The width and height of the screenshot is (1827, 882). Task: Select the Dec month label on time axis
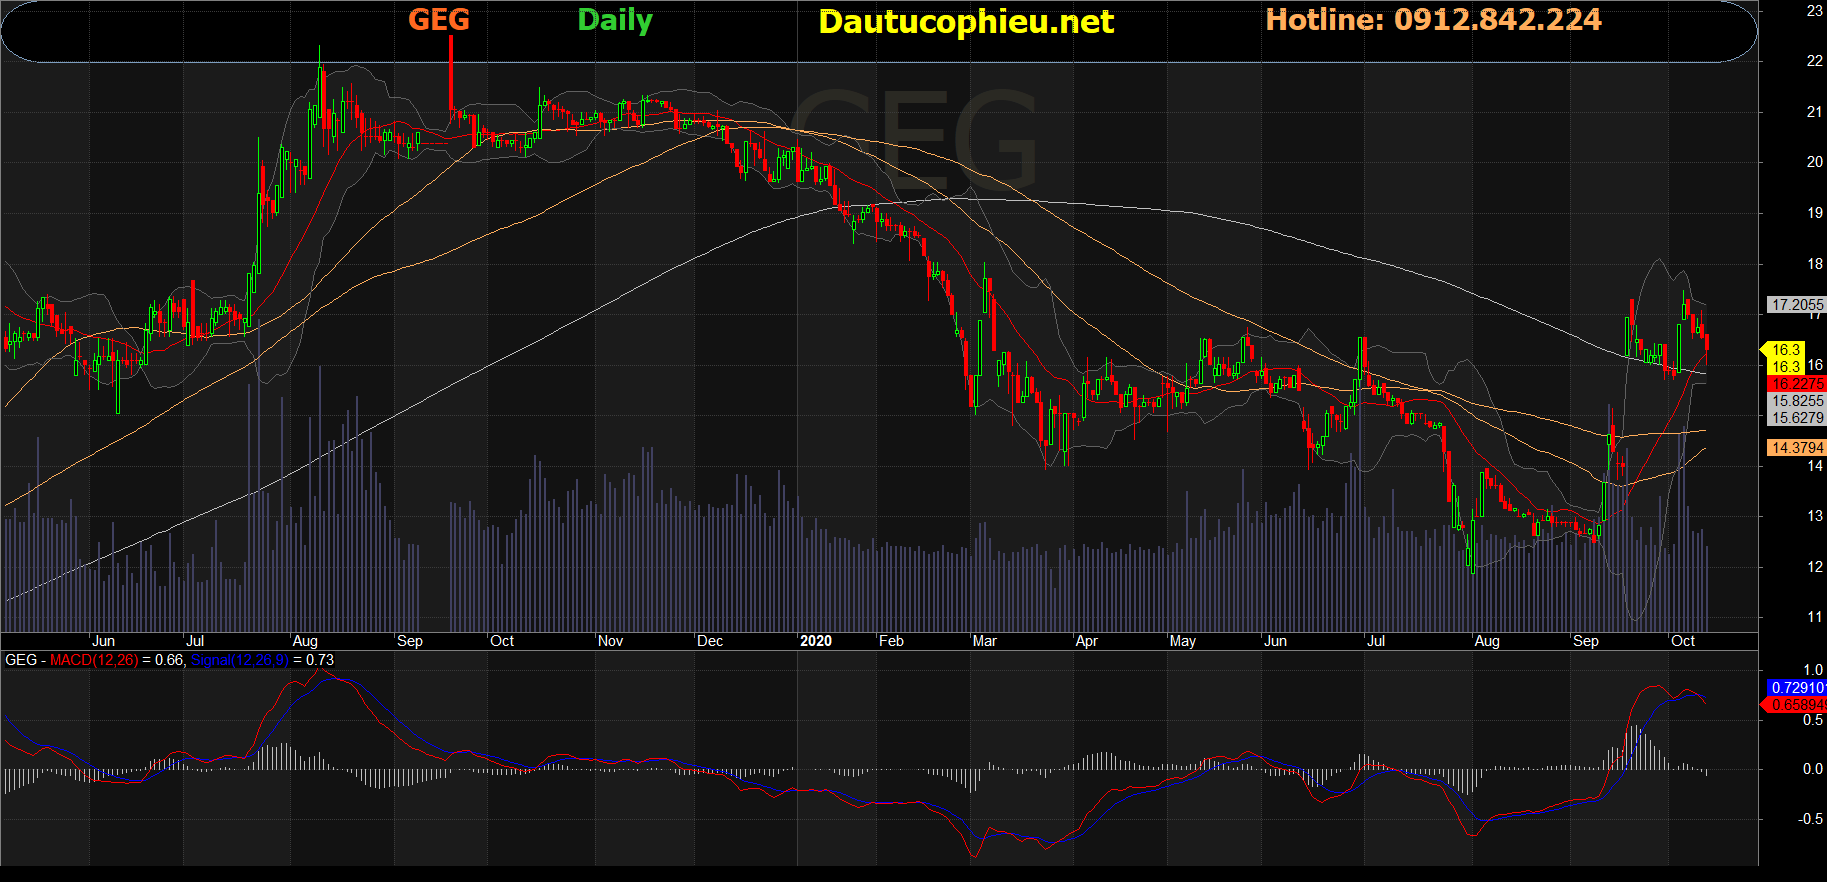(x=710, y=641)
